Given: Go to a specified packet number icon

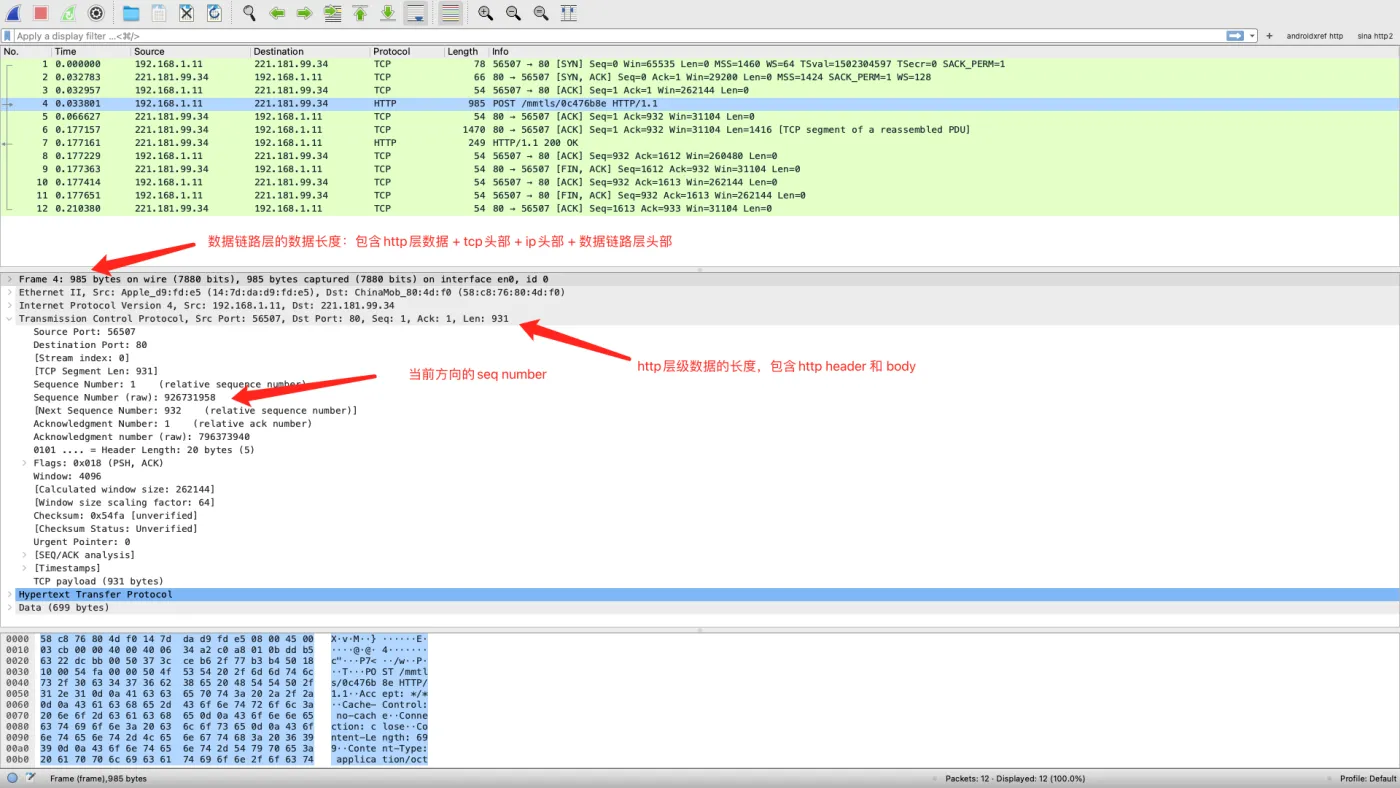Looking at the screenshot, I should 333,13.
